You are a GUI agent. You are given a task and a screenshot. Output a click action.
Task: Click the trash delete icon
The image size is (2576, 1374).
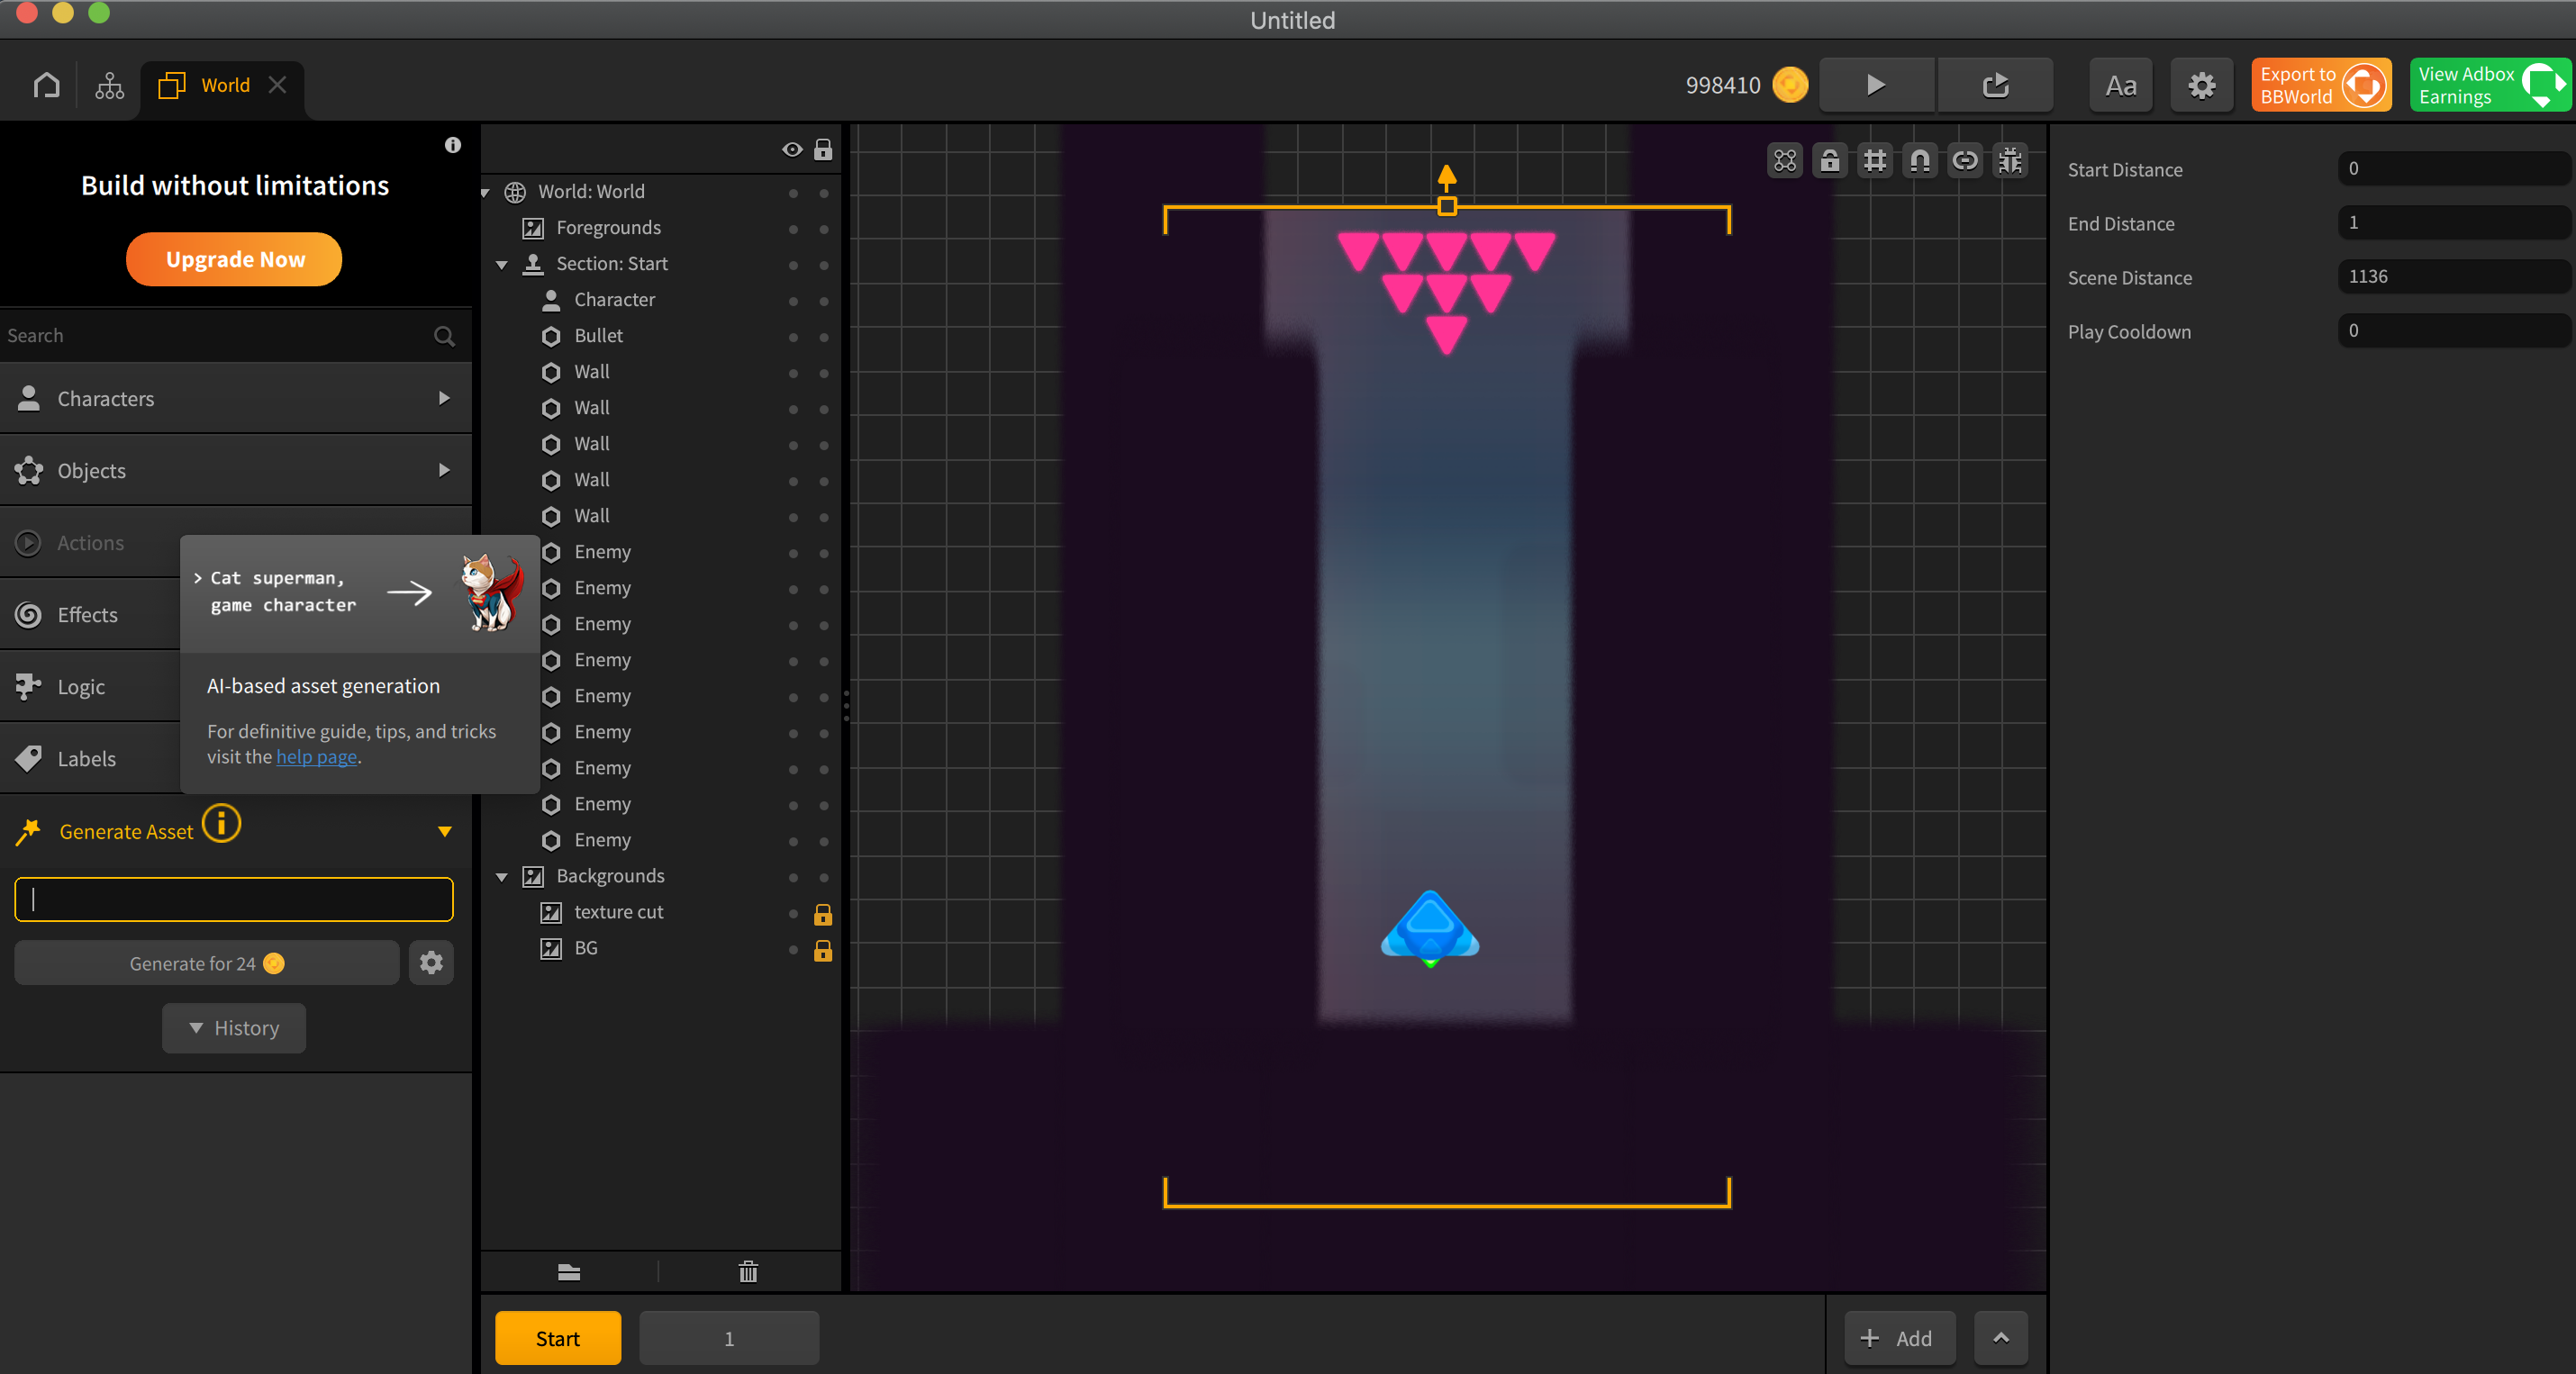pos(748,1272)
